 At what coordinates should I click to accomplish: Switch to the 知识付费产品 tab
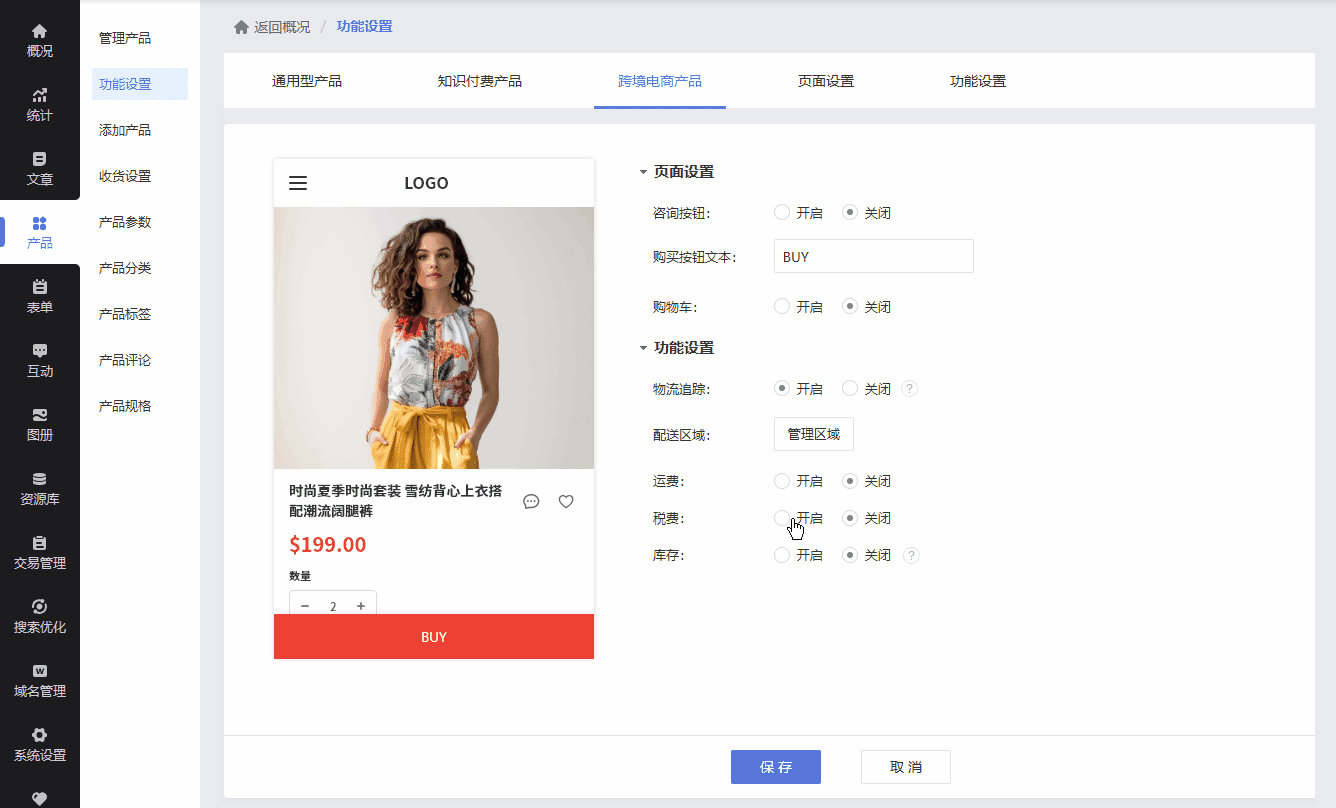[479, 81]
